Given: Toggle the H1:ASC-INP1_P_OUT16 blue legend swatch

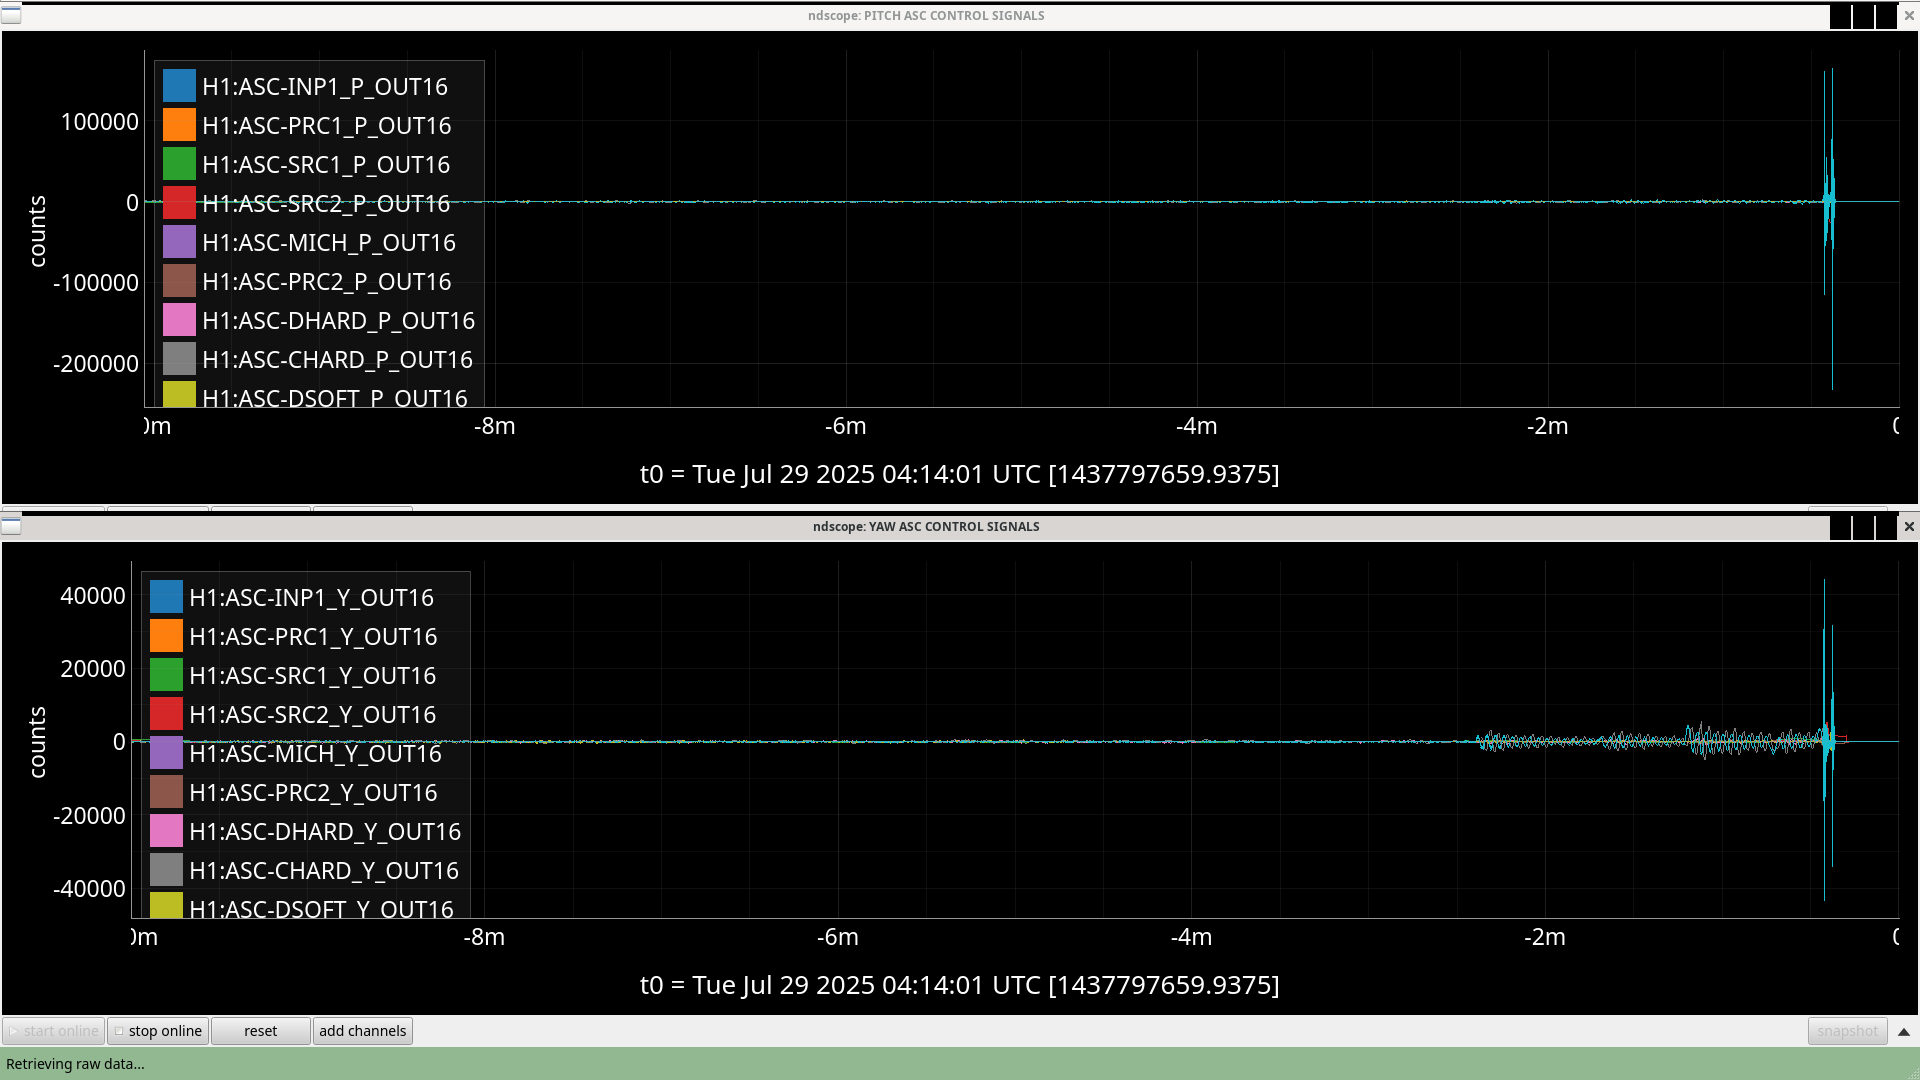Looking at the screenshot, I should pos(179,86).
